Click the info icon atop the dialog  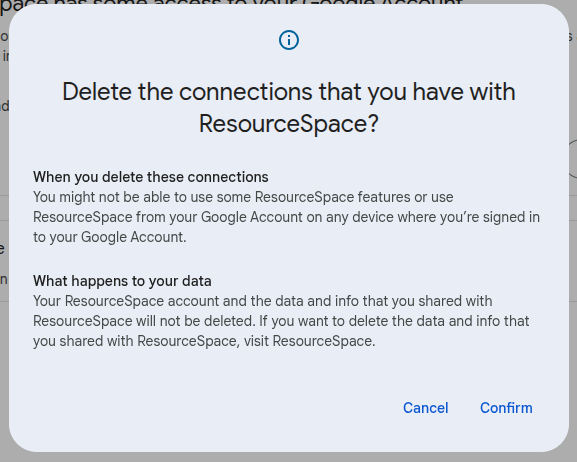tap(289, 40)
